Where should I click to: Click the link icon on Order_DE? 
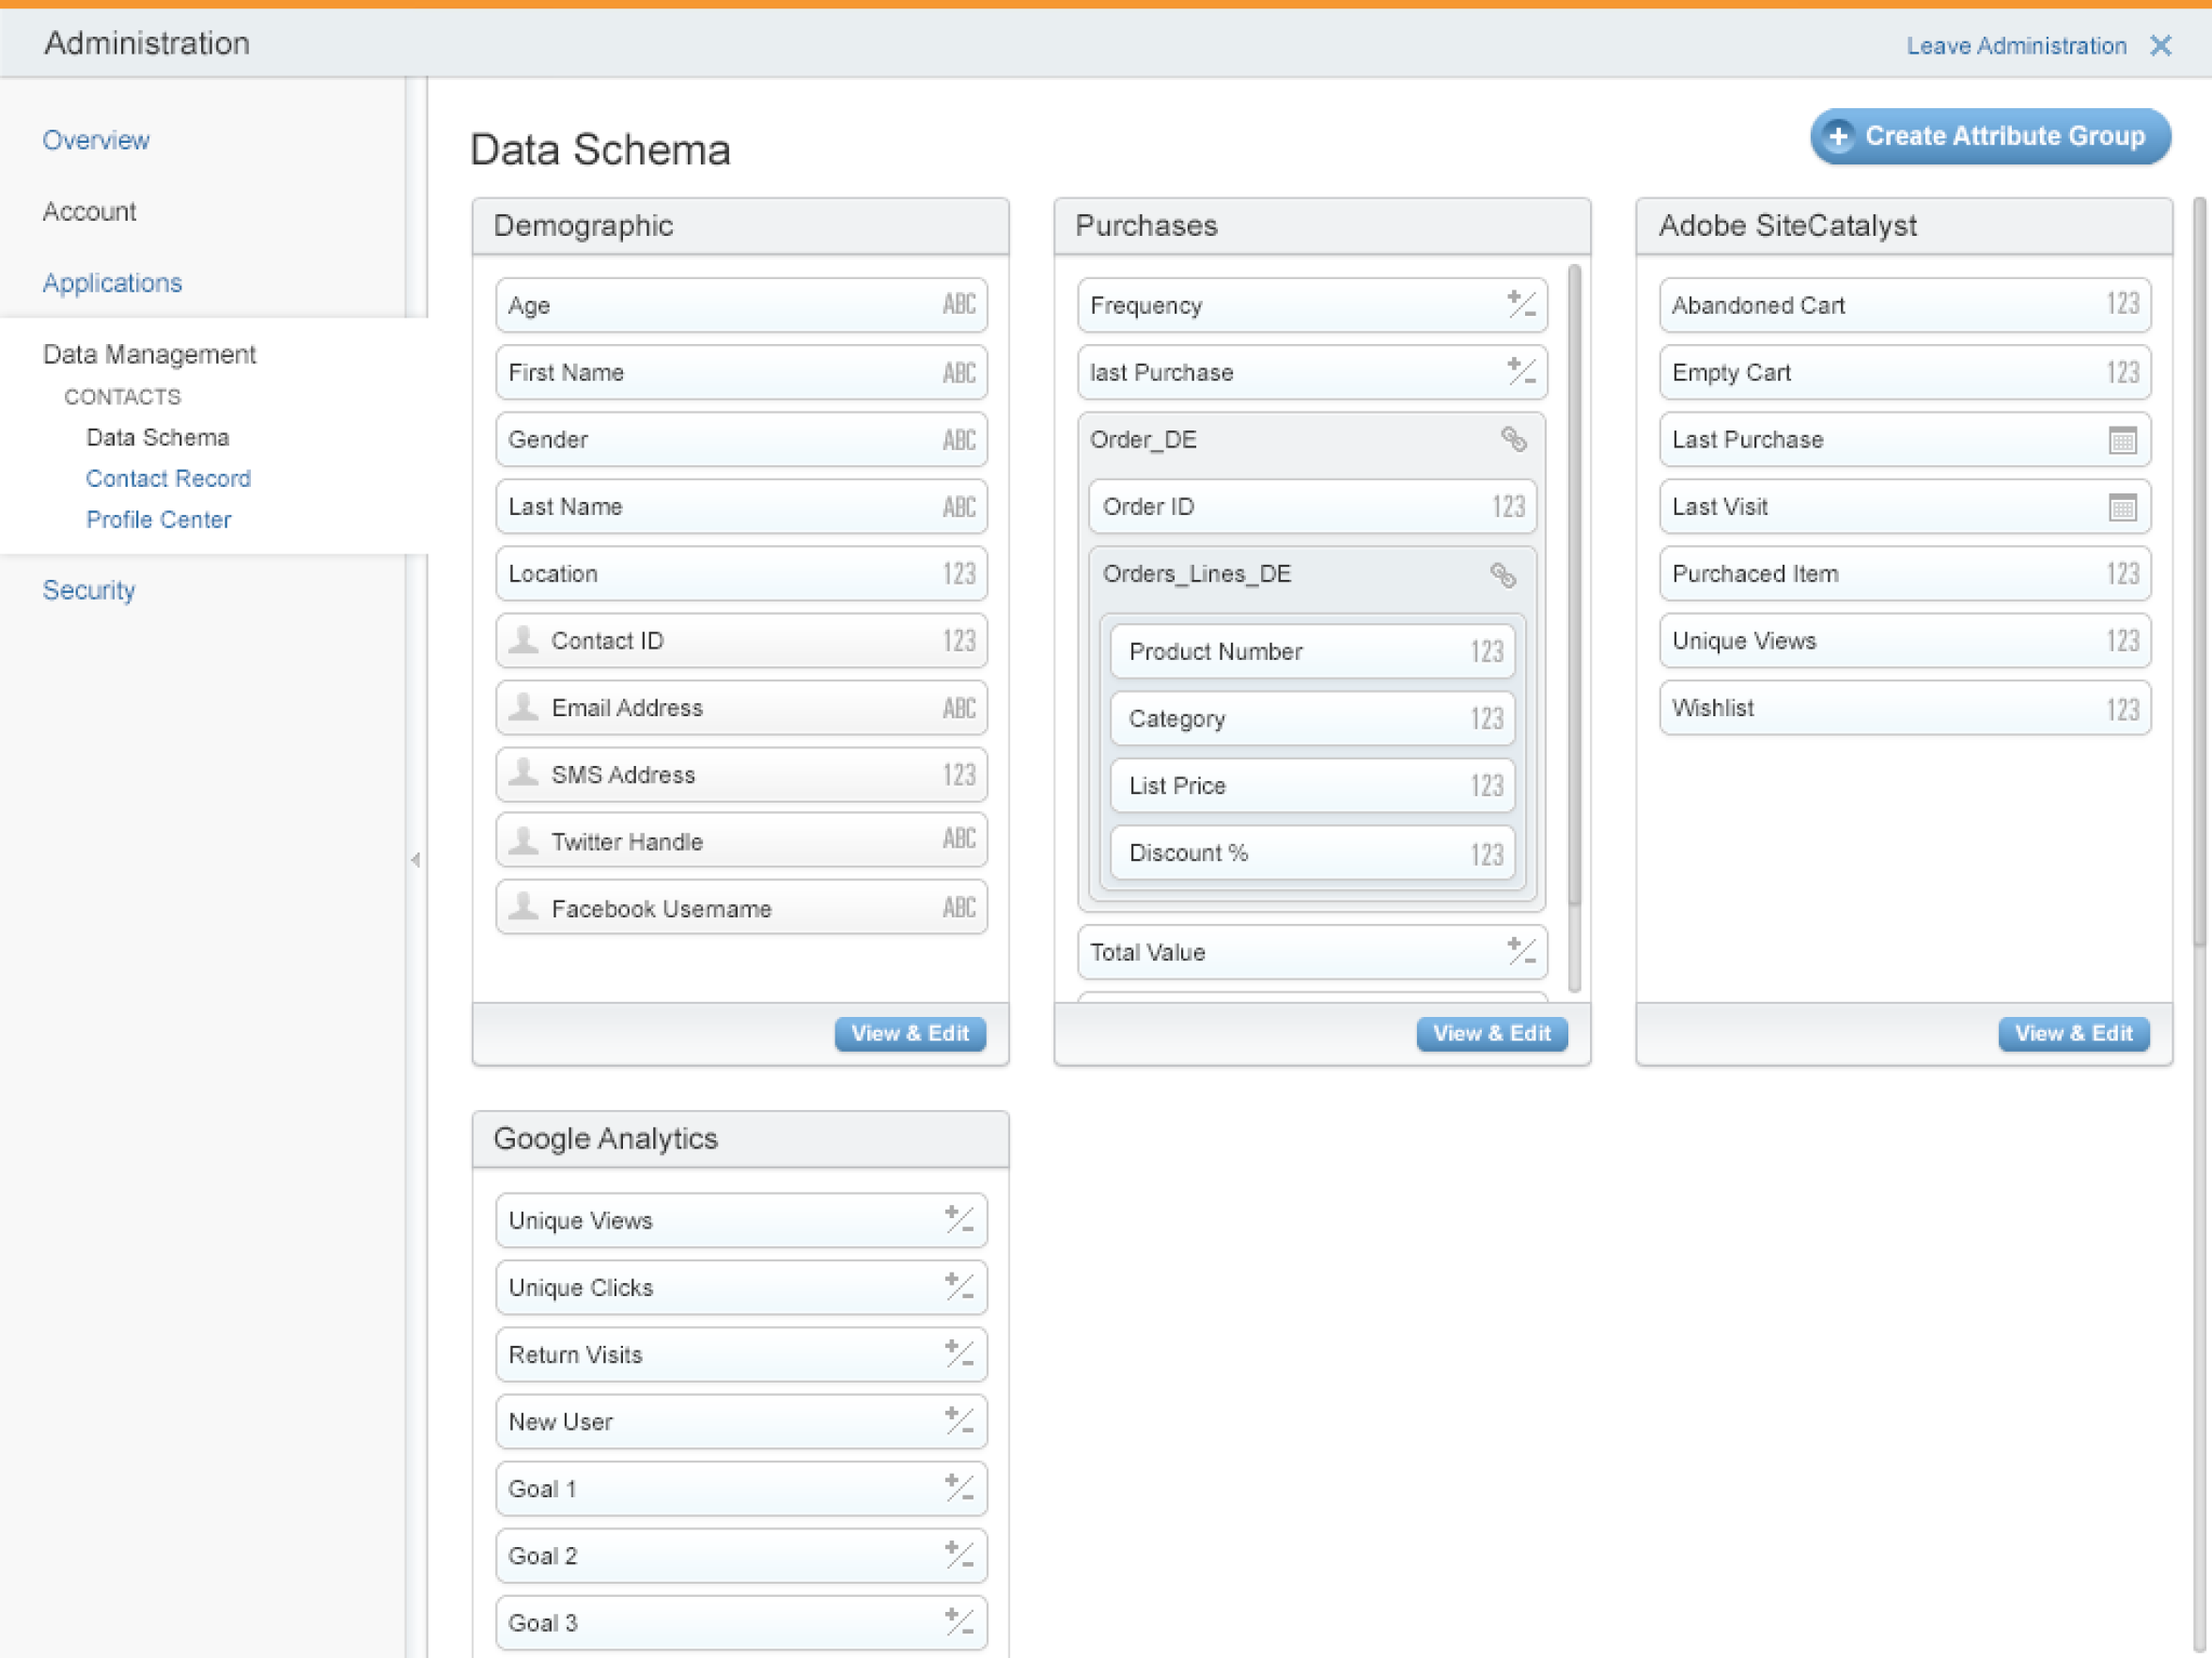pos(1513,439)
